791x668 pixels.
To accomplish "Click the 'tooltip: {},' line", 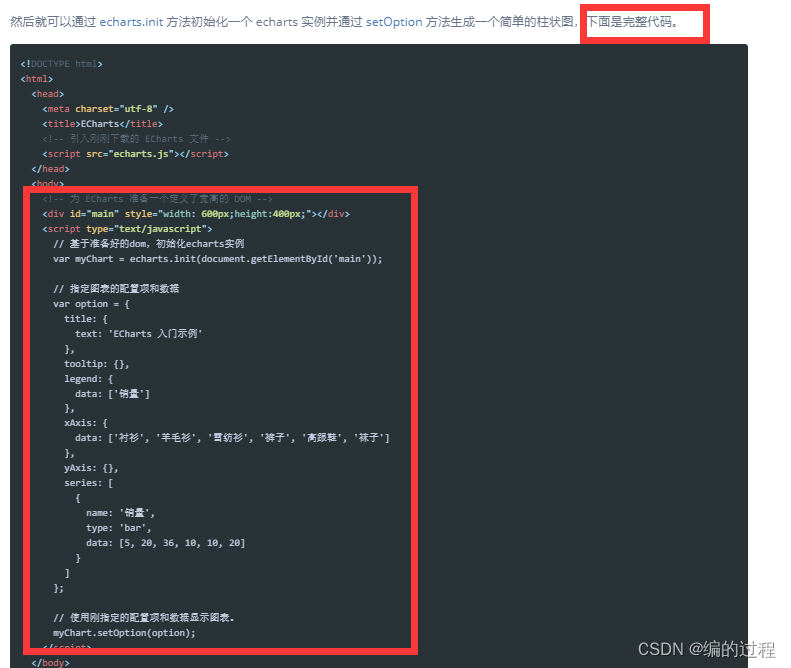I will pyautogui.click(x=96, y=364).
